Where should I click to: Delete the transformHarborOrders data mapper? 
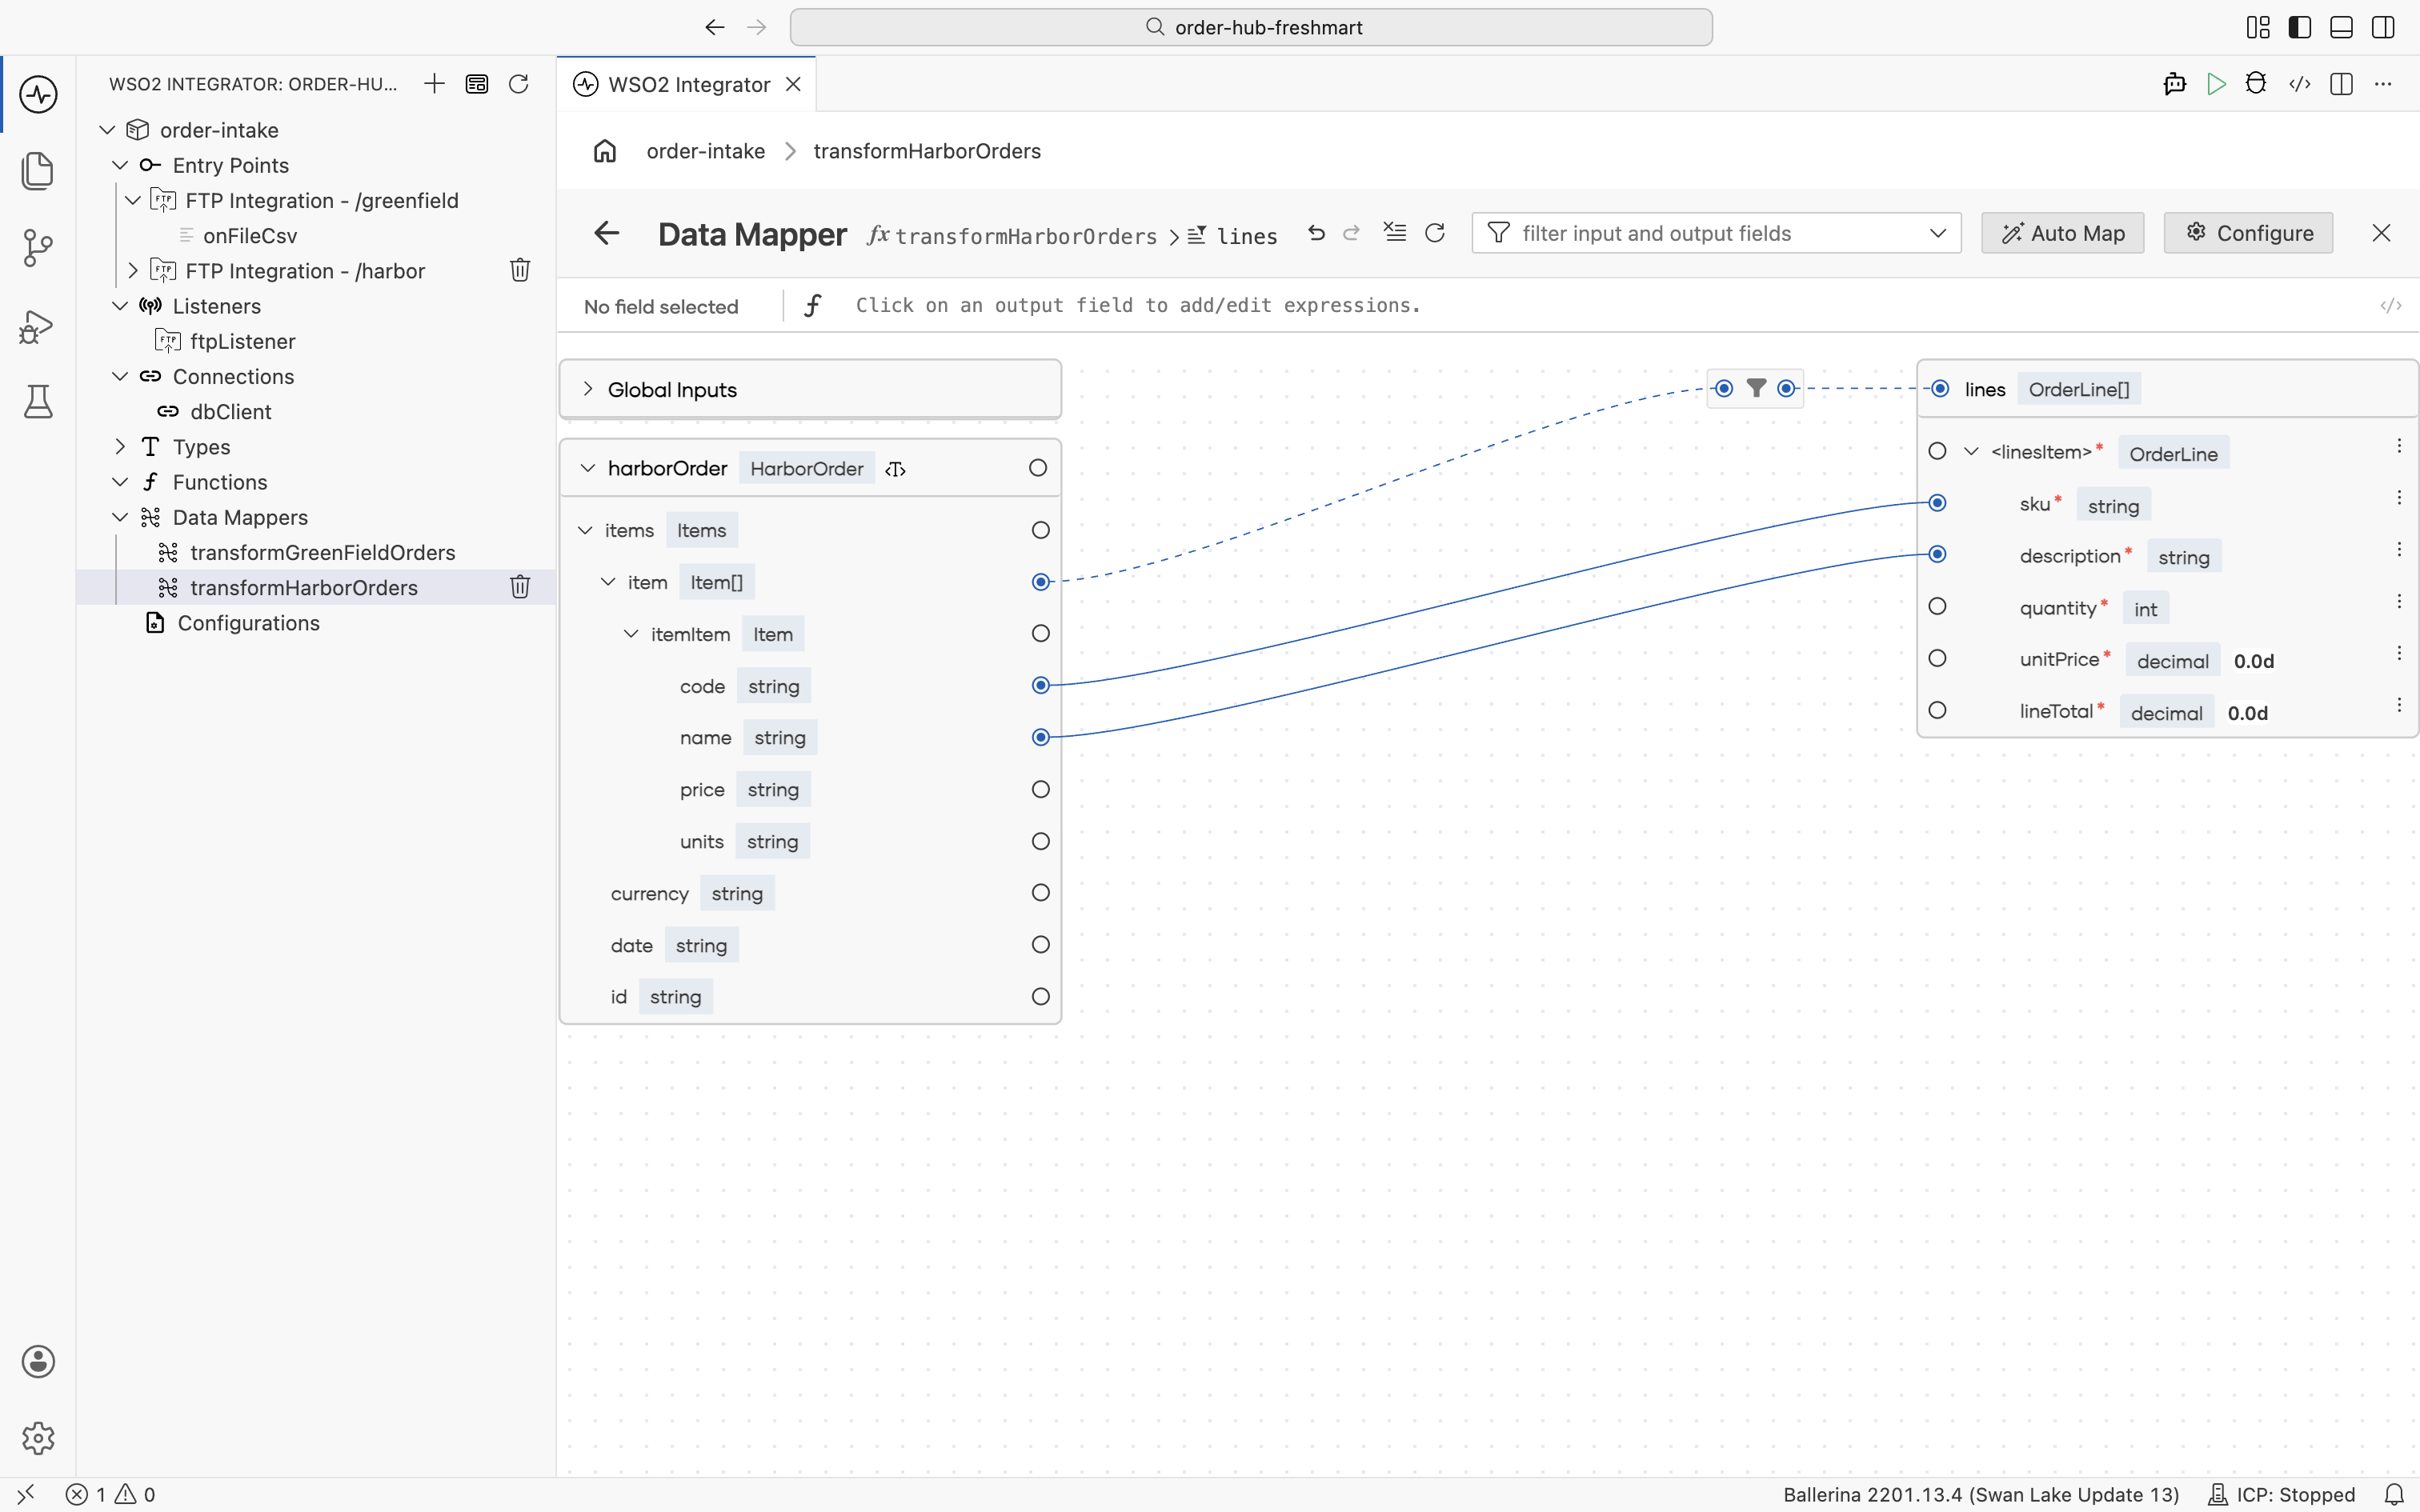click(x=520, y=587)
